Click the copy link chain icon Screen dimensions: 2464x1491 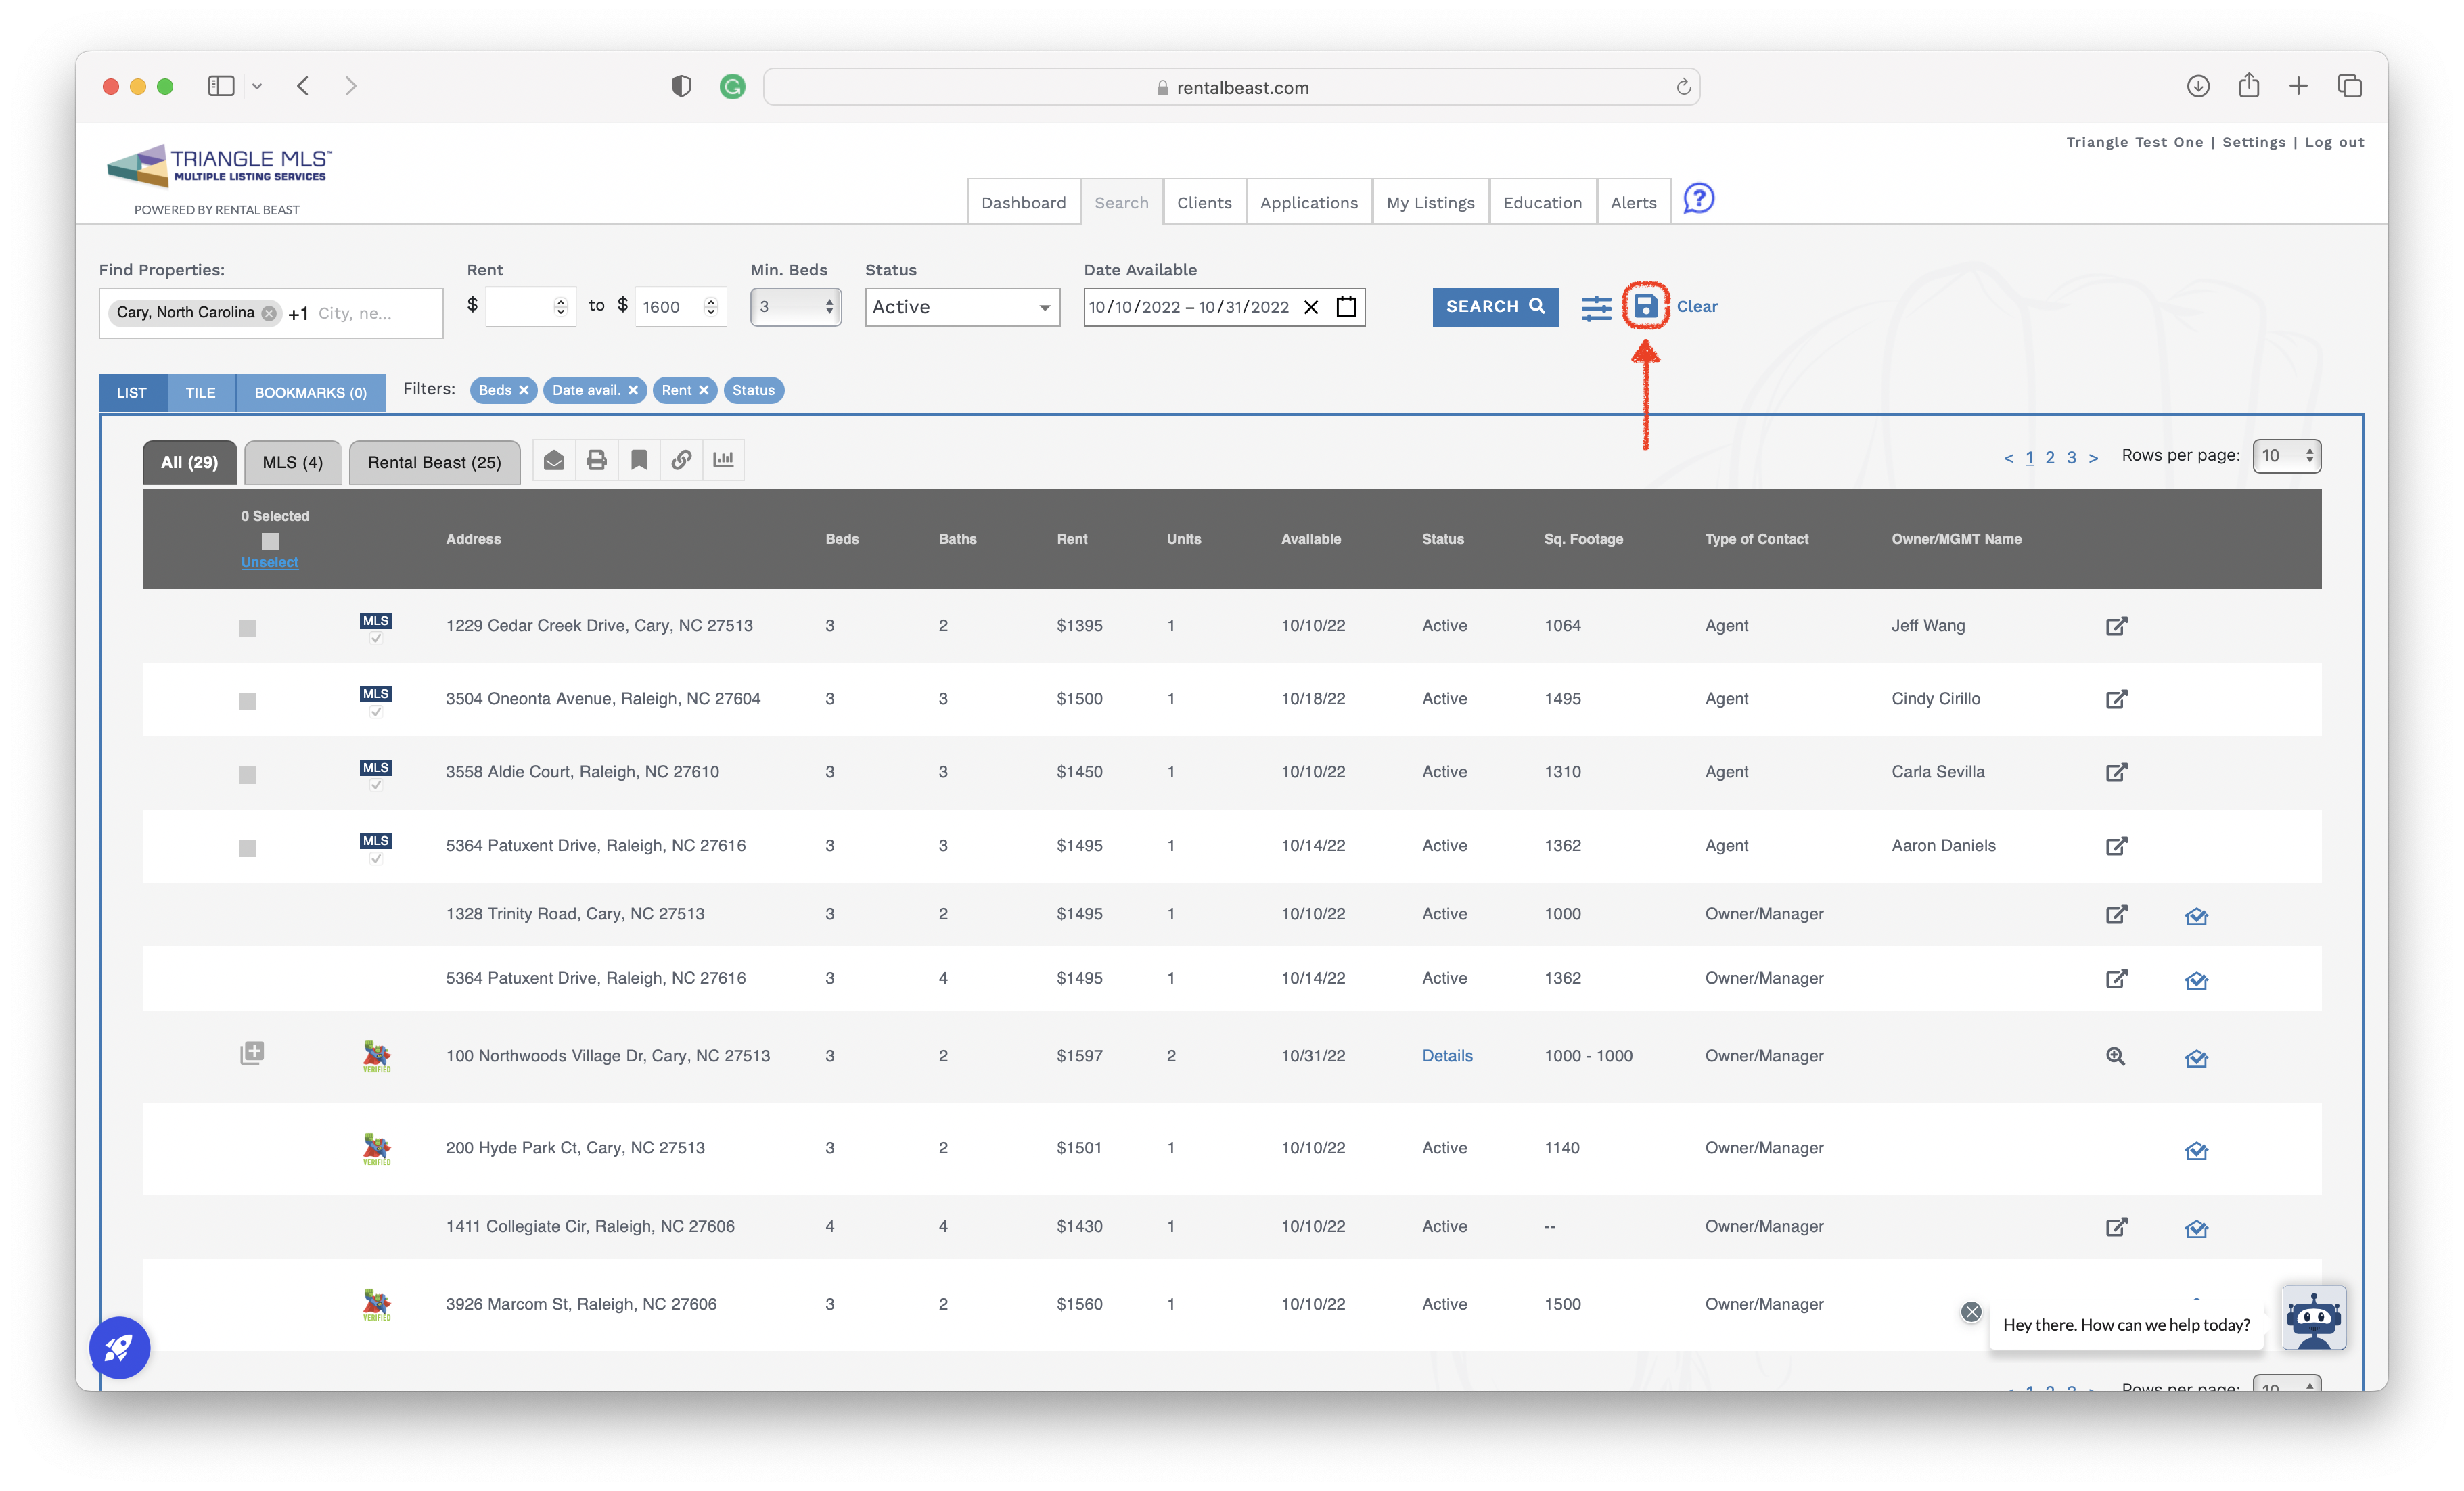click(681, 460)
